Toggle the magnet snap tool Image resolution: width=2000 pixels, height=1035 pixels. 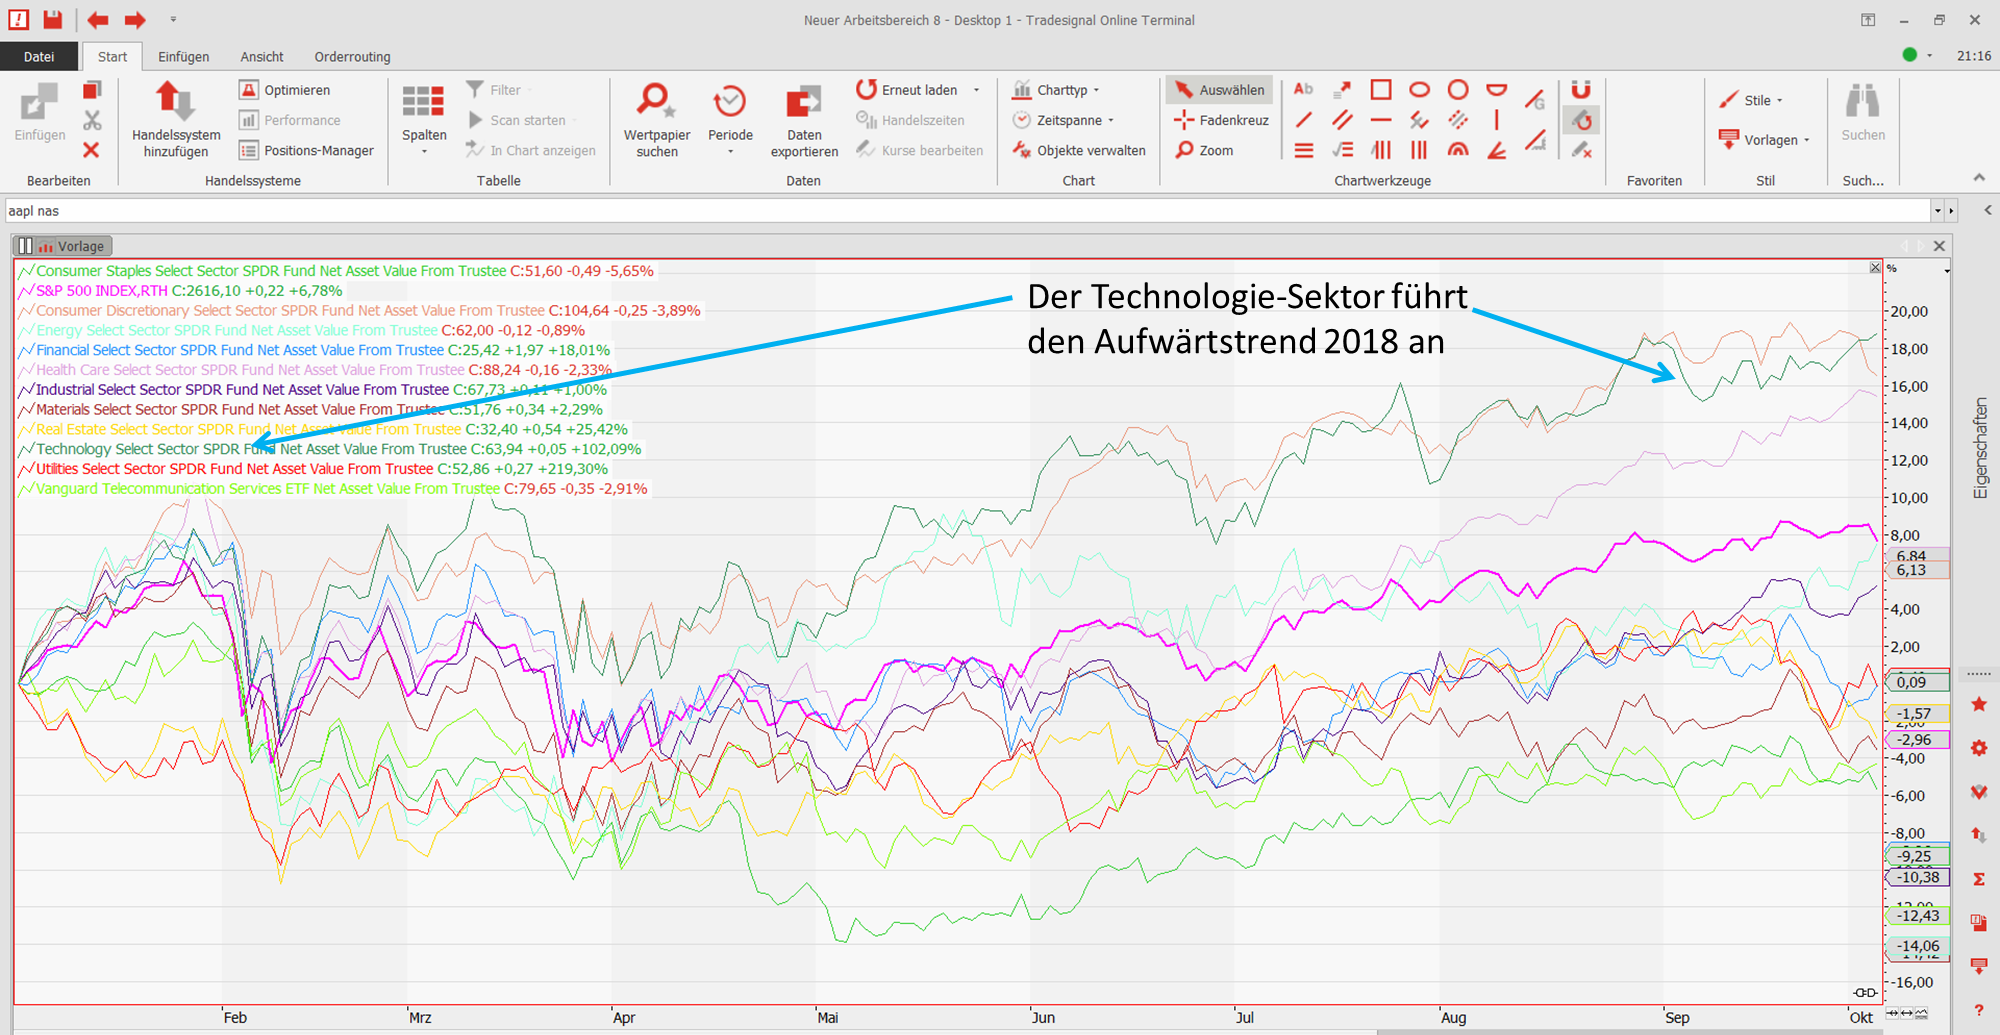point(1580,90)
